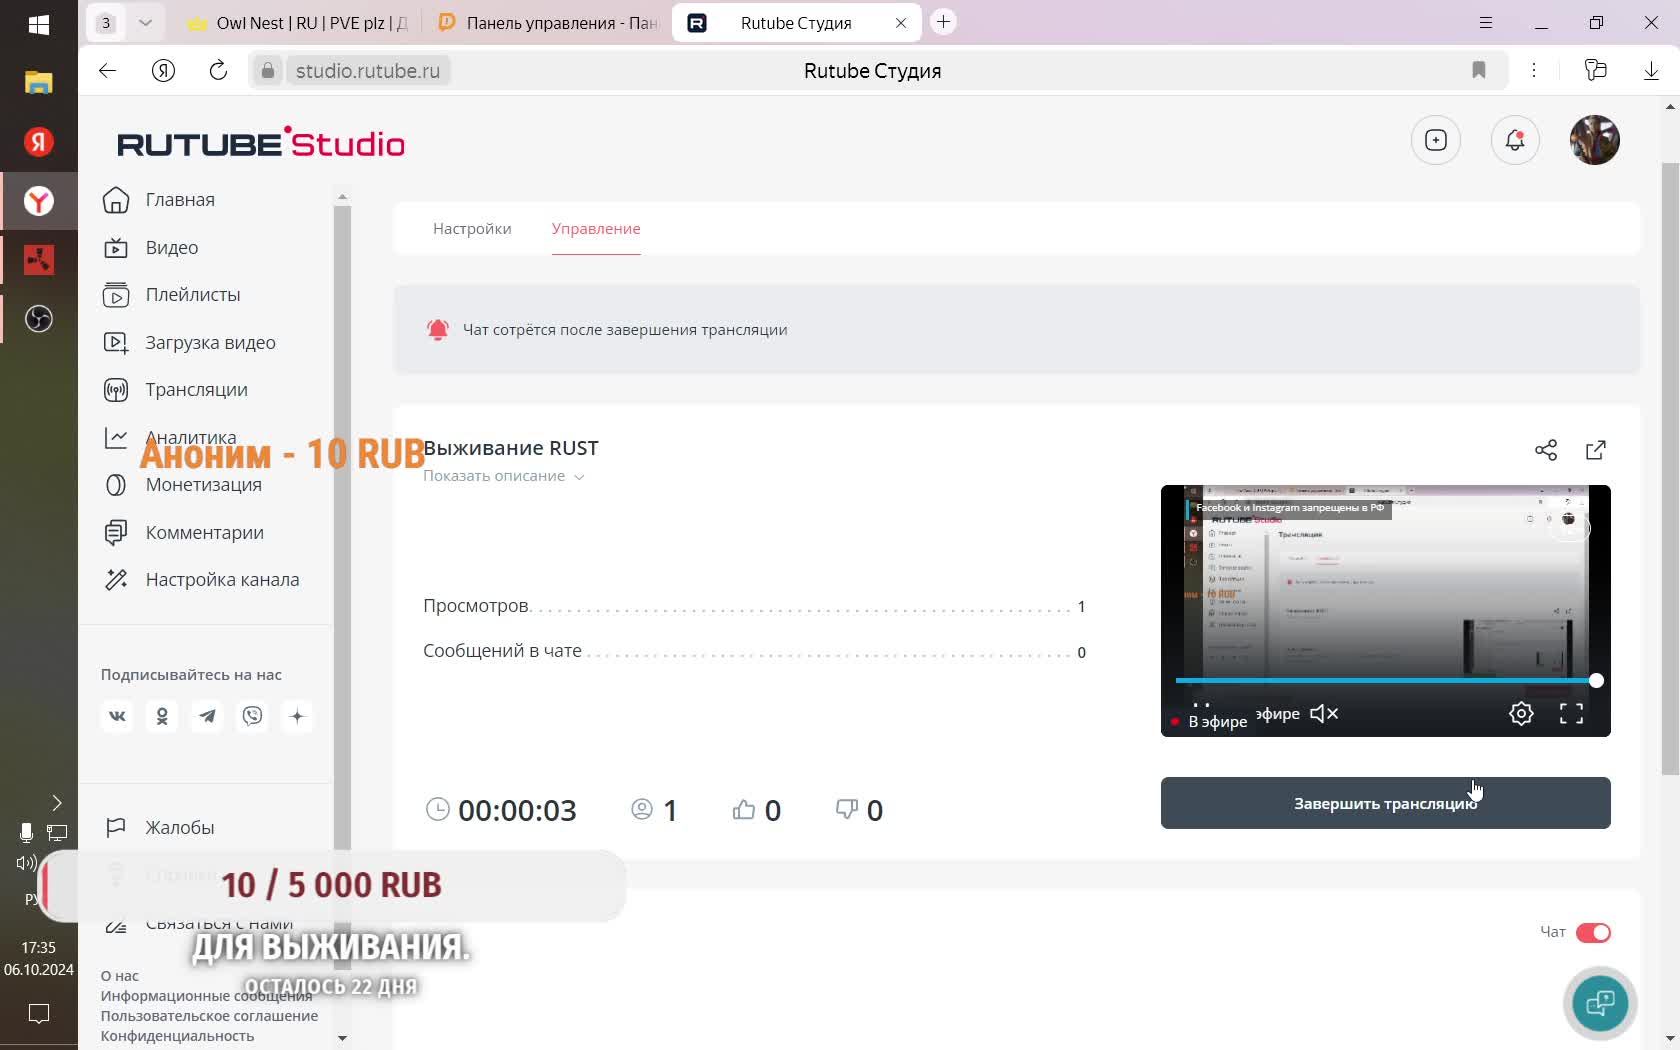Open a new browser tab
This screenshot has height=1050, width=1680.
pyautogui.click(x=943, y=22)
